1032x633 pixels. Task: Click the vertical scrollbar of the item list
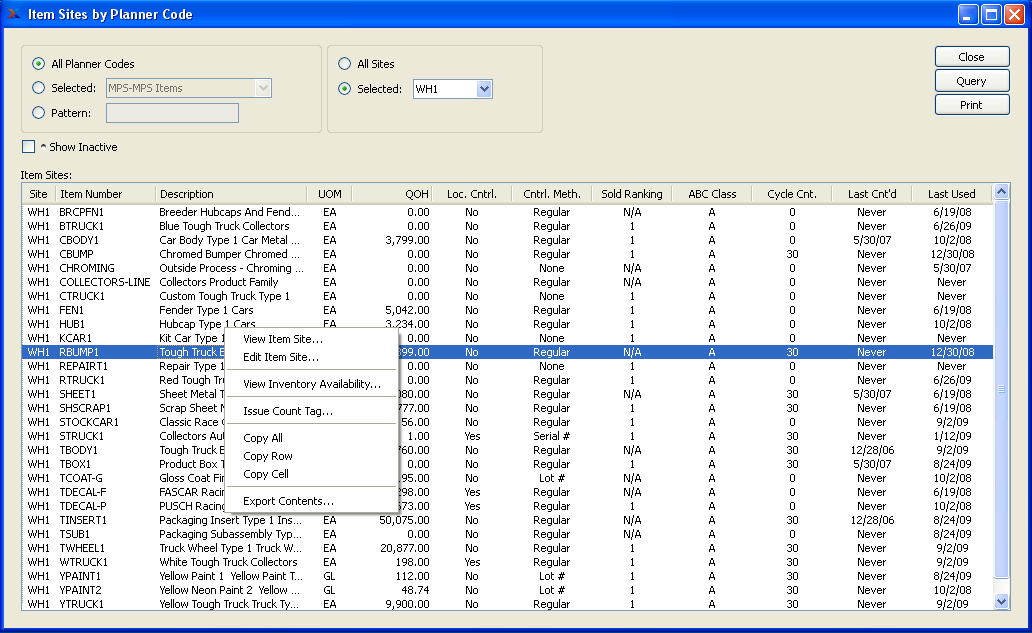tap(1002, 390)
